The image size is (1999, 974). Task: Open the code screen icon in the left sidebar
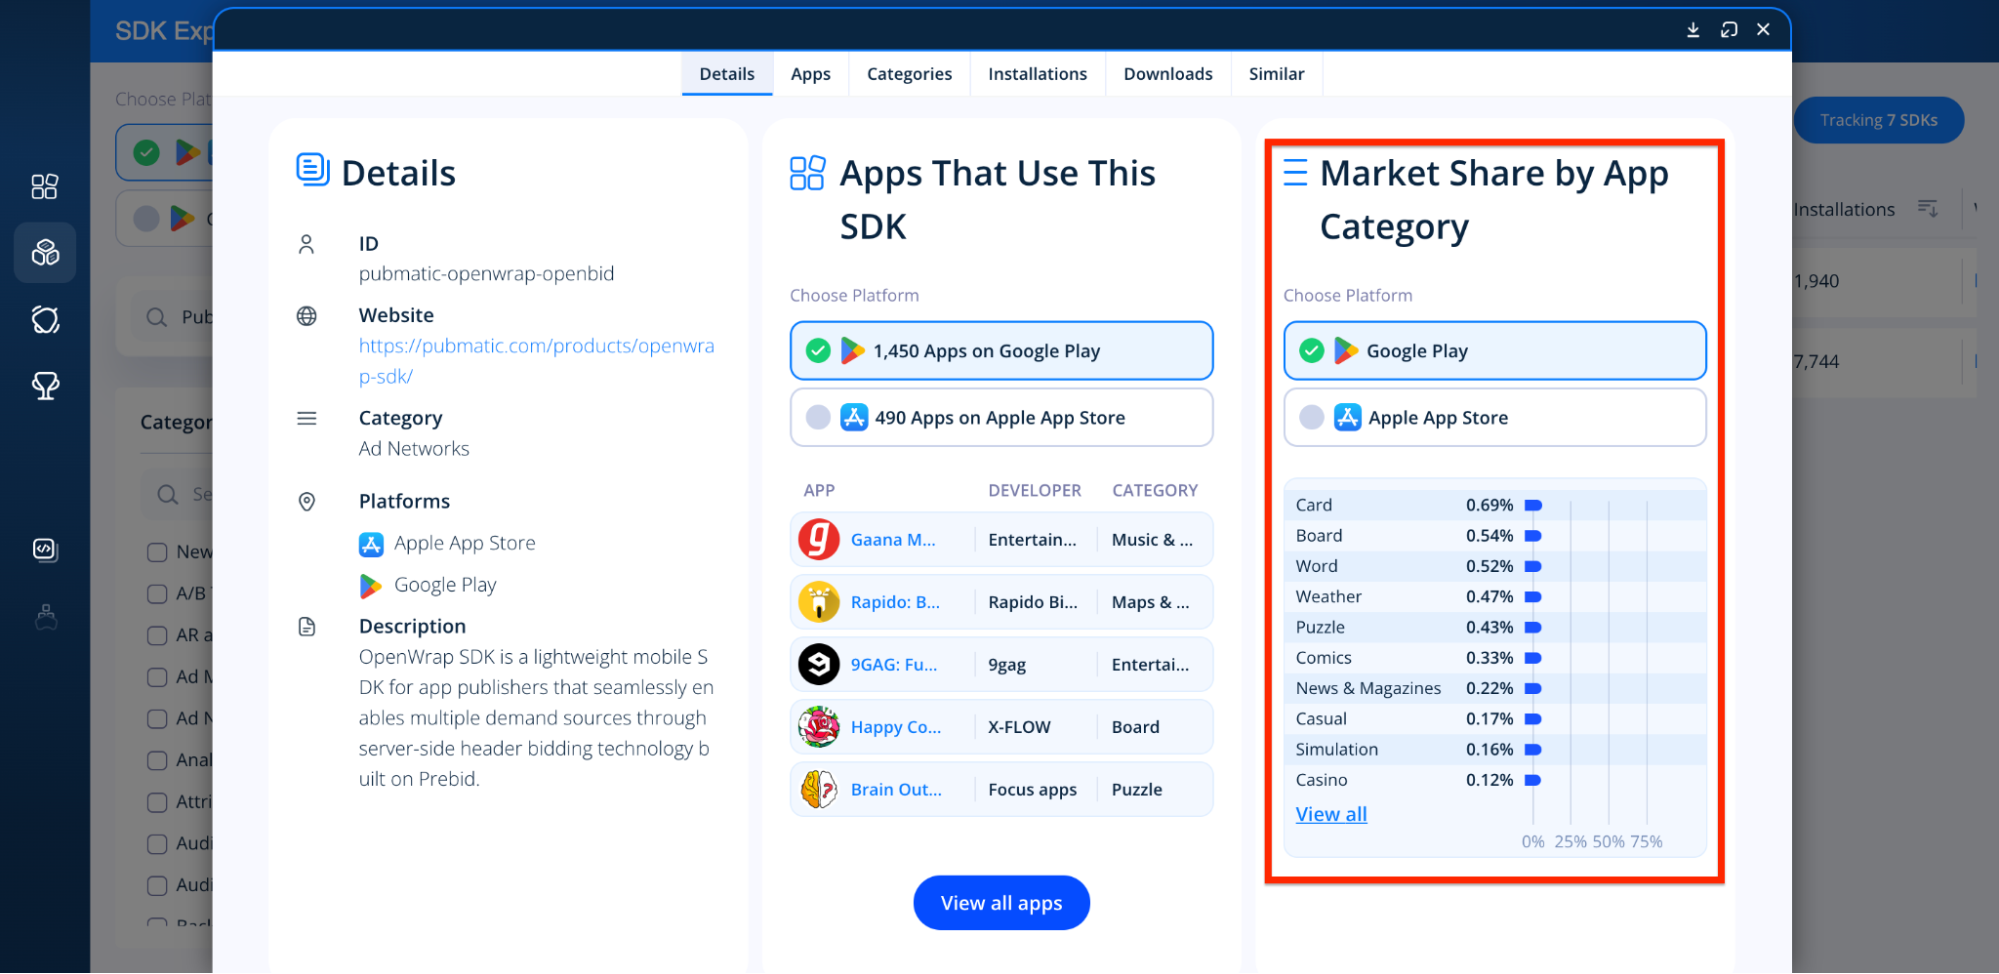45,549
